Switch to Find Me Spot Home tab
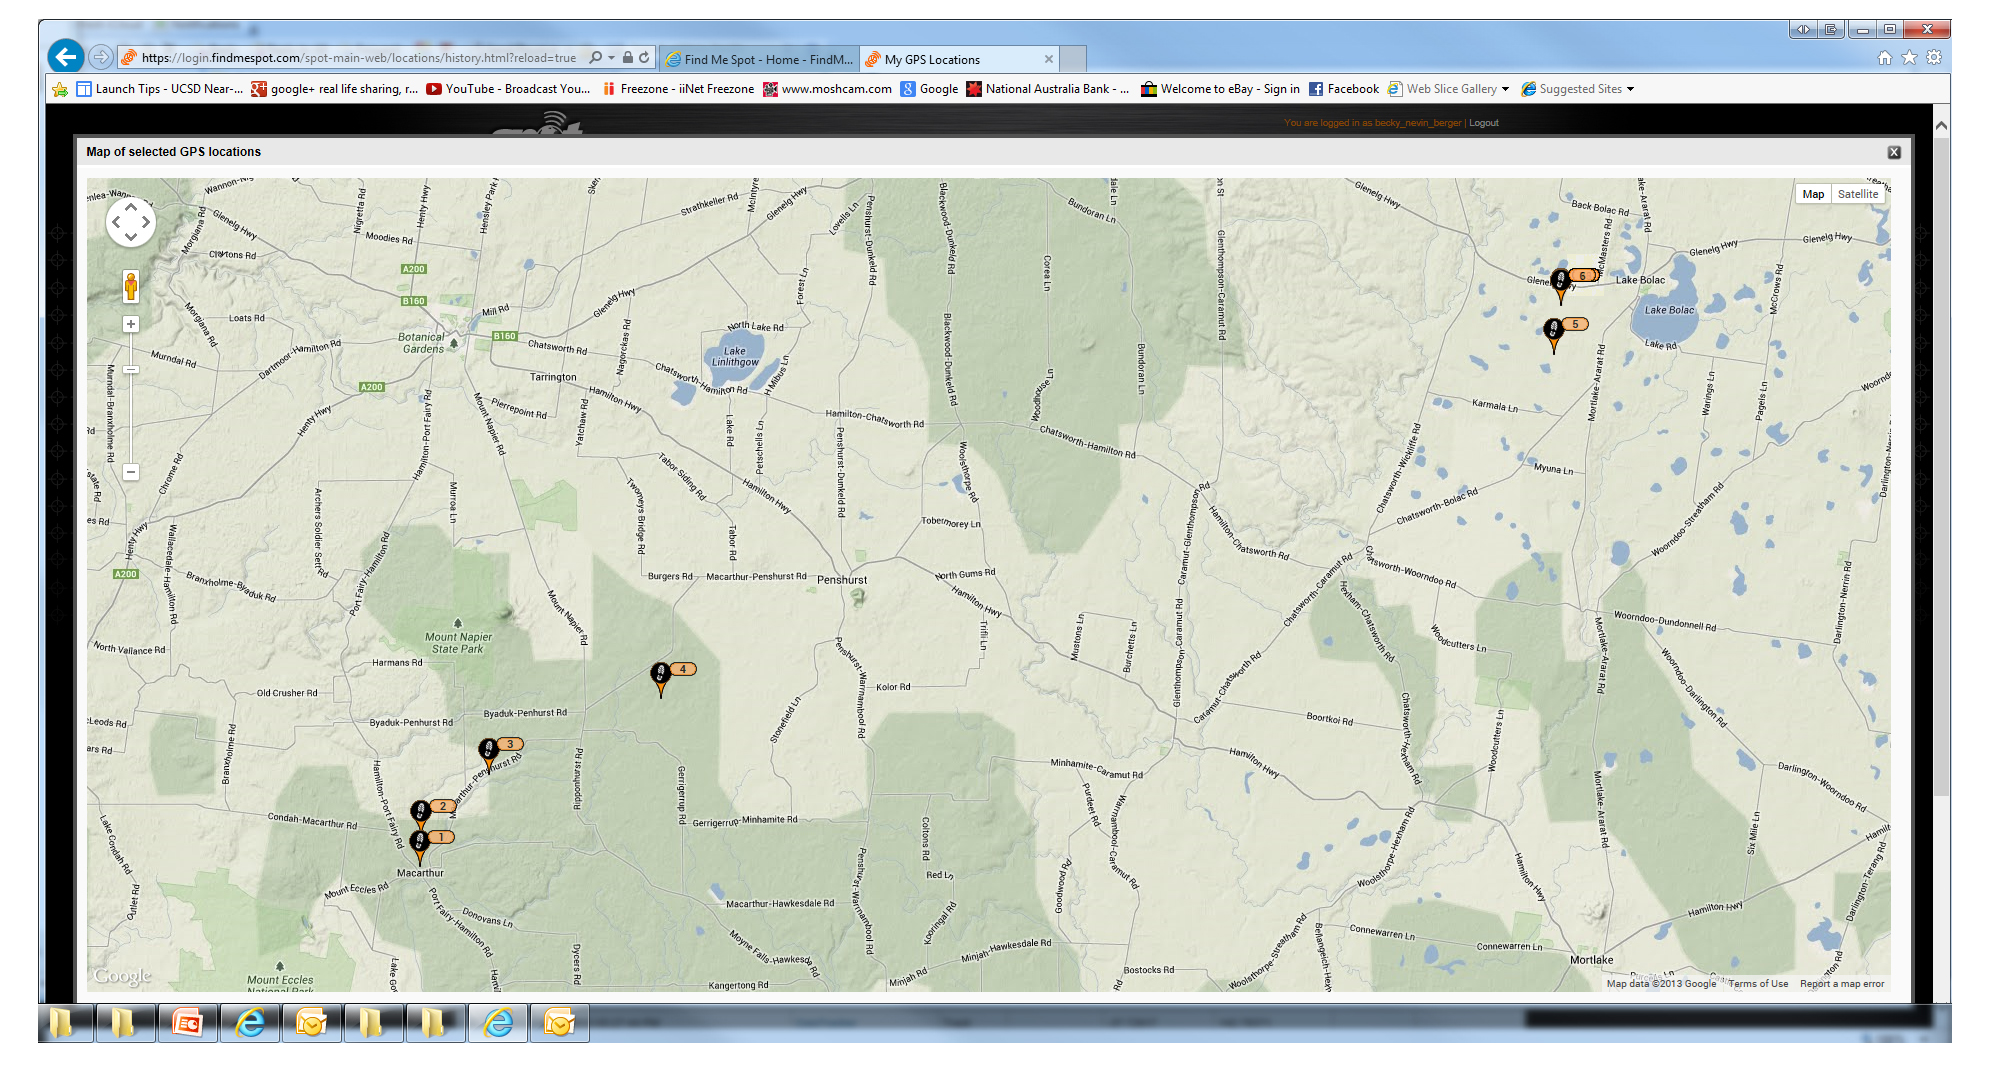The width and height of the screenshot is (1994, 1067). (x=759, y=59)
